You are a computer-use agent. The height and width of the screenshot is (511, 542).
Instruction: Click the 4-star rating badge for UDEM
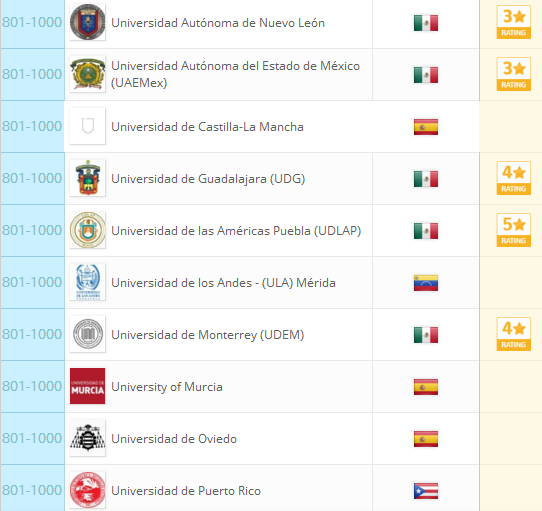pos(514,334)
